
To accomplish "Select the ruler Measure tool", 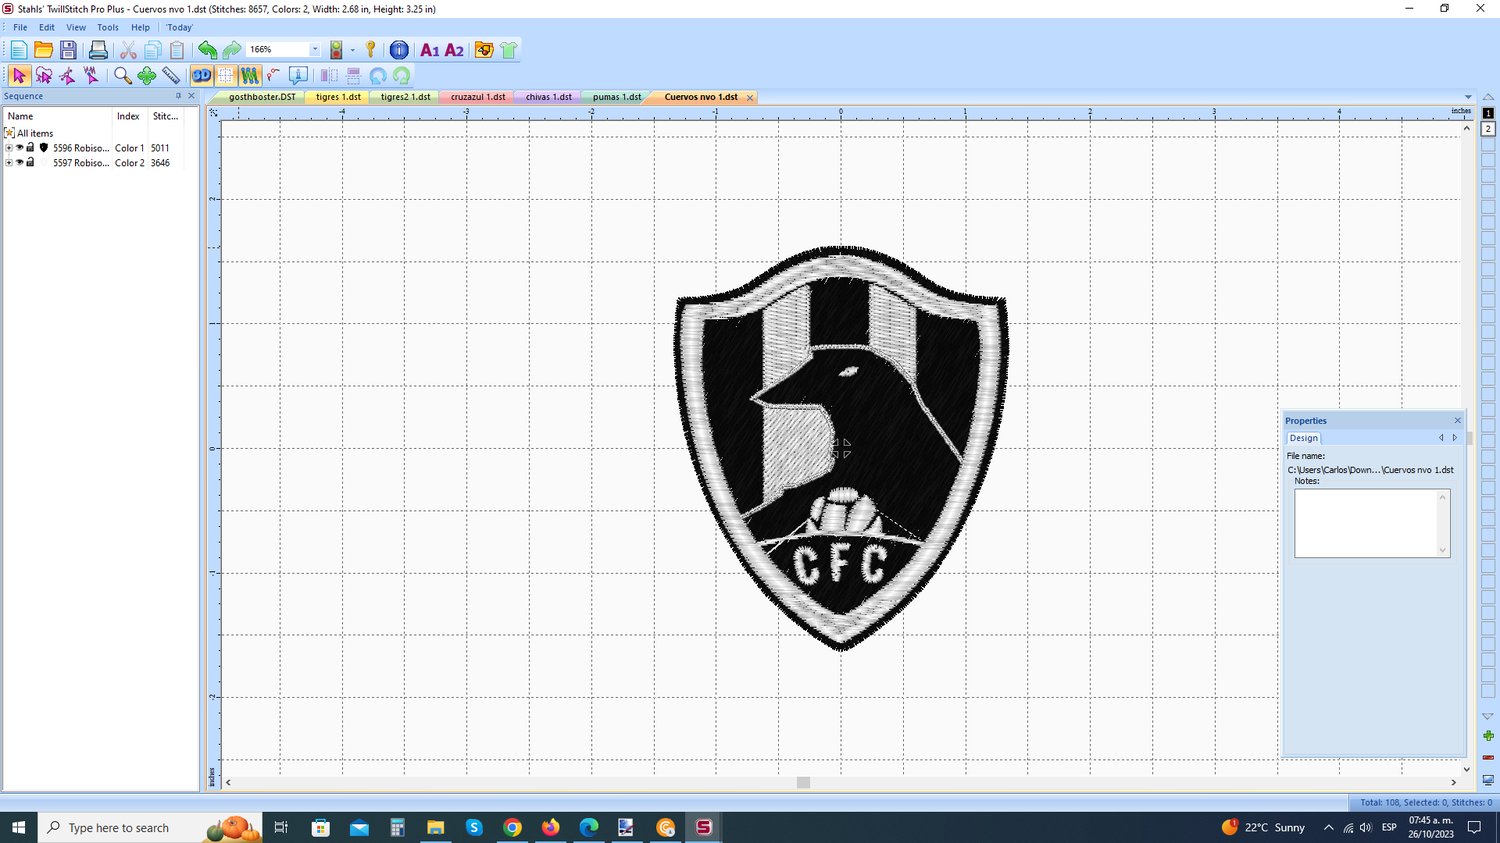I will (x=171, y=75).
